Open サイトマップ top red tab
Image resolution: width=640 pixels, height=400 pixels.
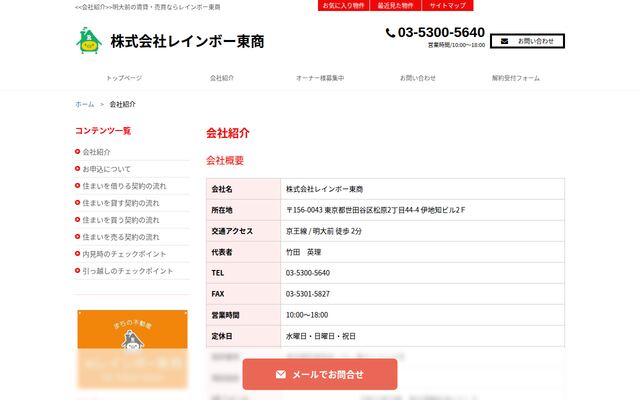tap(447, 5)
